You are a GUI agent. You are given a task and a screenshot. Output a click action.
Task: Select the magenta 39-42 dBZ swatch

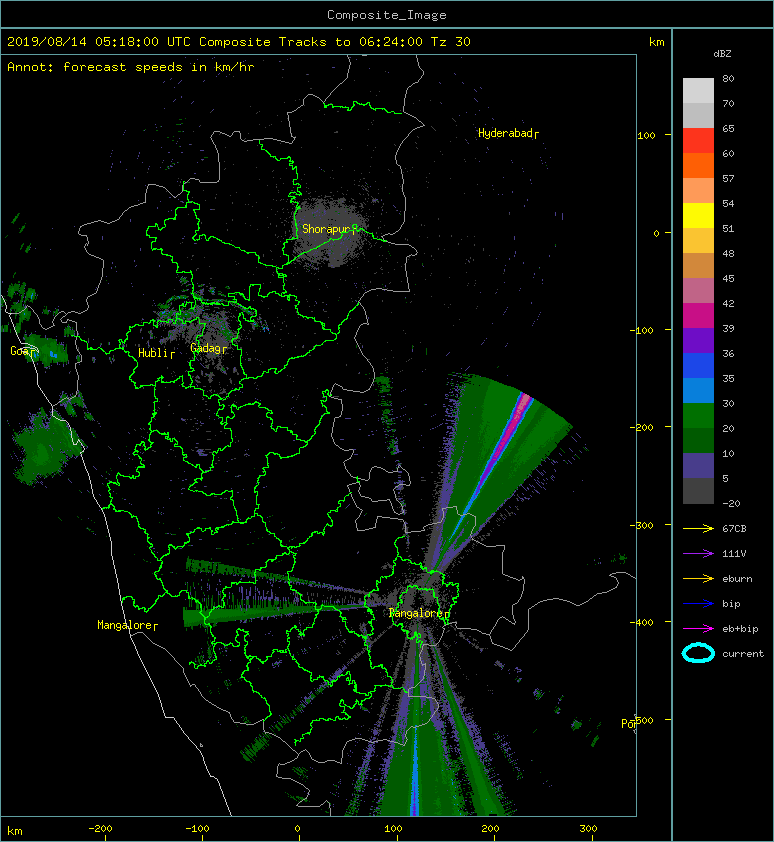point(698,315)
